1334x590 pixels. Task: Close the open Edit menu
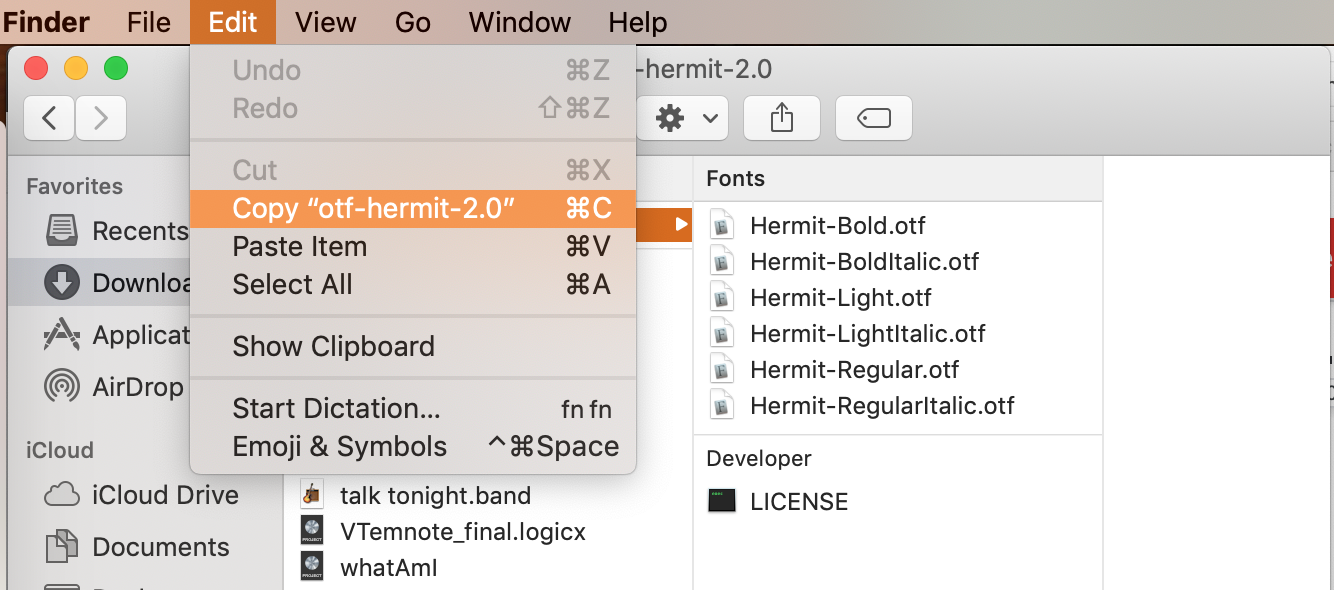pos(233,22)
